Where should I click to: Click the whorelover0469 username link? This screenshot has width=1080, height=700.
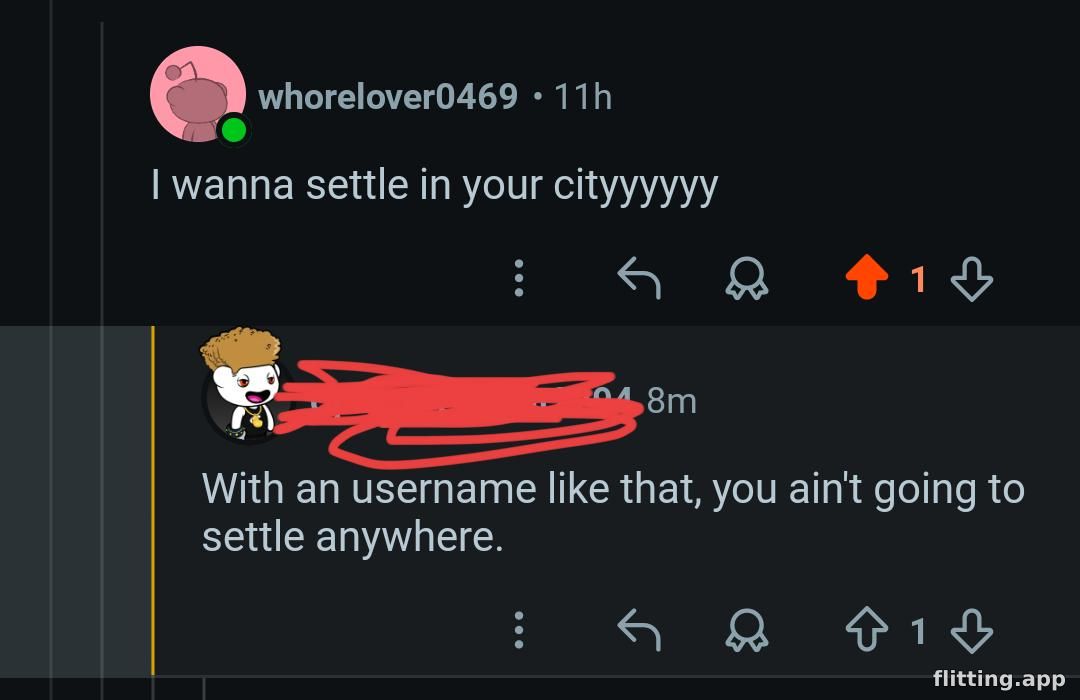(388, 97)
